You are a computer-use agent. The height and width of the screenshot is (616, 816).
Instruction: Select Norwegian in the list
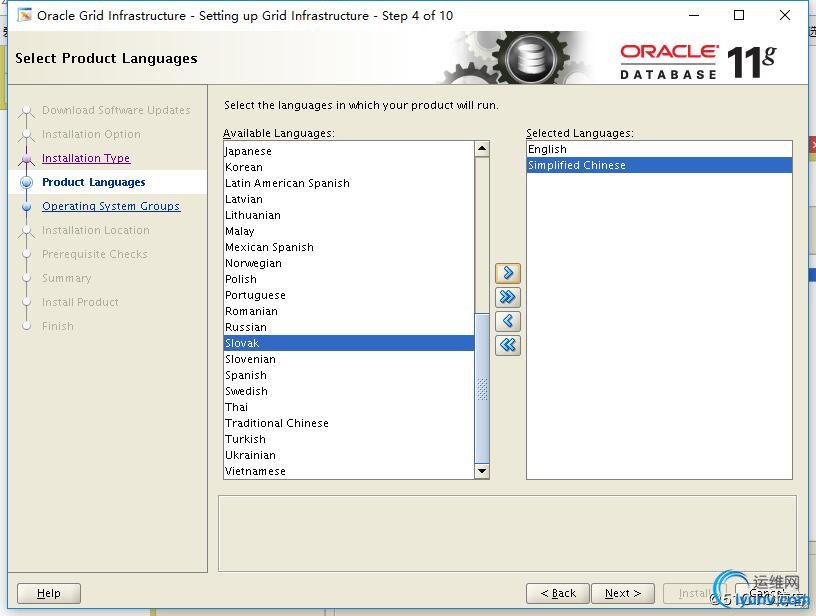(x=349, y=263)
